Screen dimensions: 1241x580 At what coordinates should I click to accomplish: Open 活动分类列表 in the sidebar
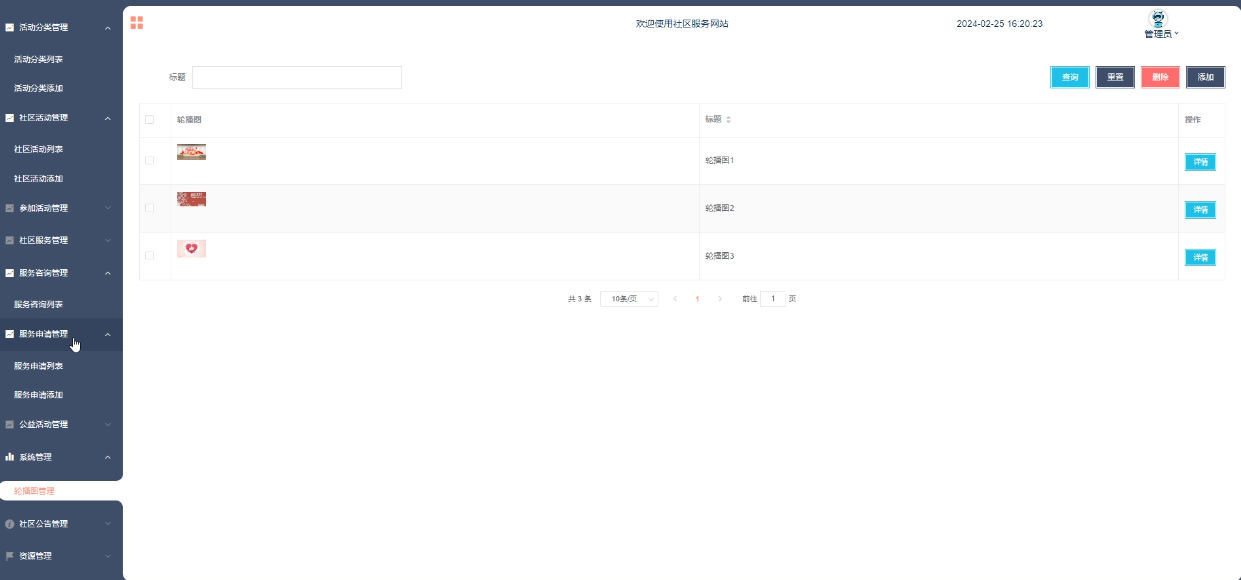coord(38,60)
